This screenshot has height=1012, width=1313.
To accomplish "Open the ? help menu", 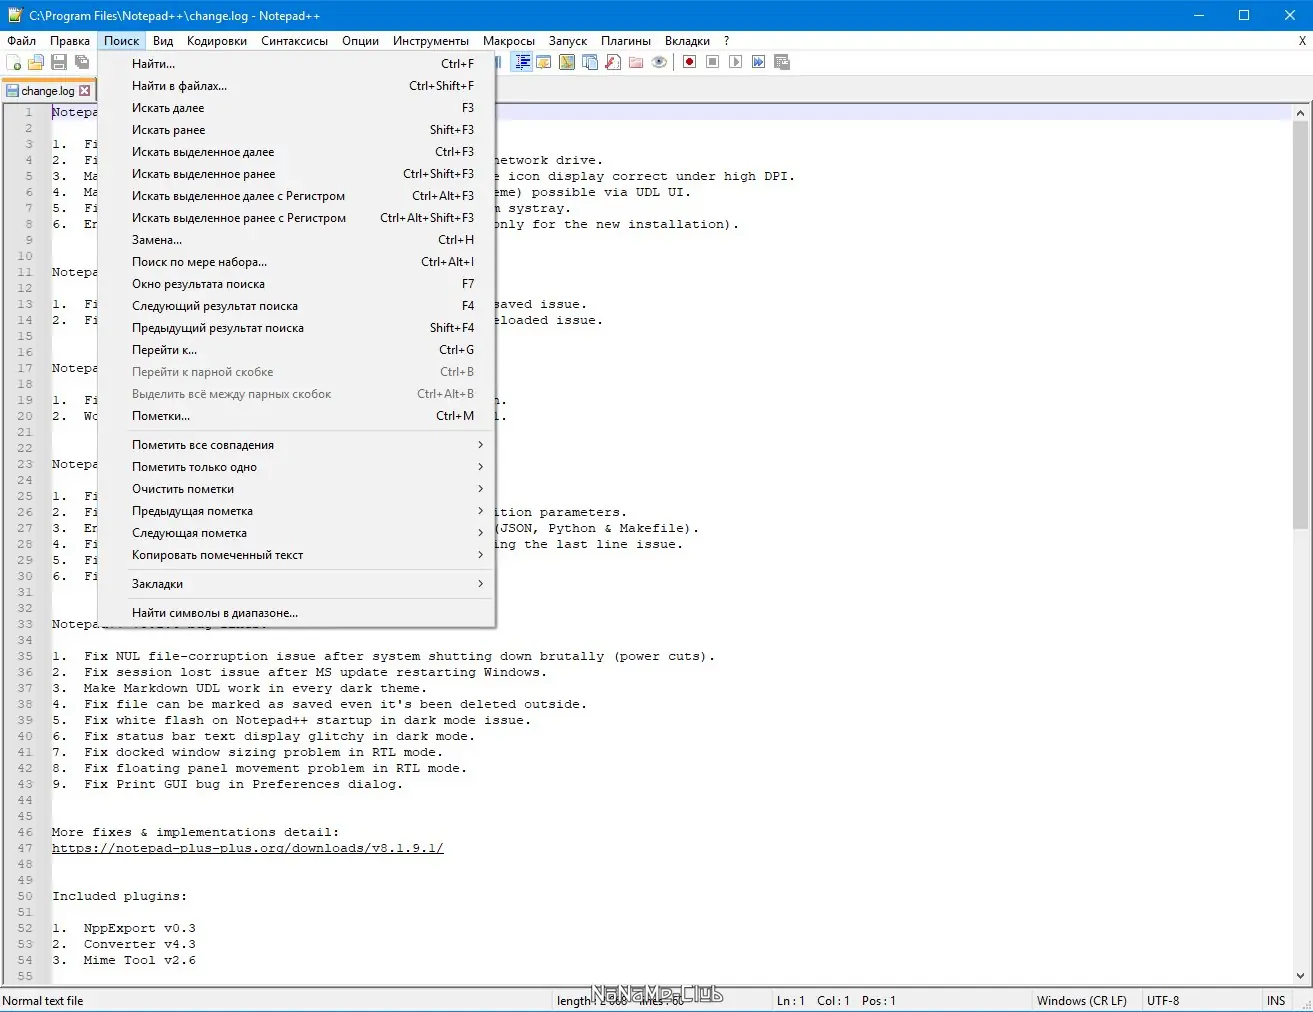I will (x=727, y=41).
